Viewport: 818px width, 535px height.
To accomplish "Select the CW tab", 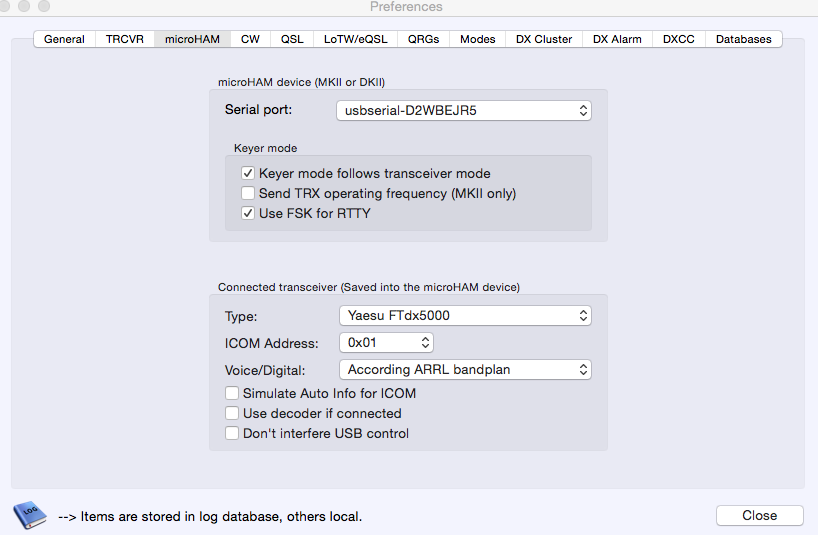I will pos(250,39).
